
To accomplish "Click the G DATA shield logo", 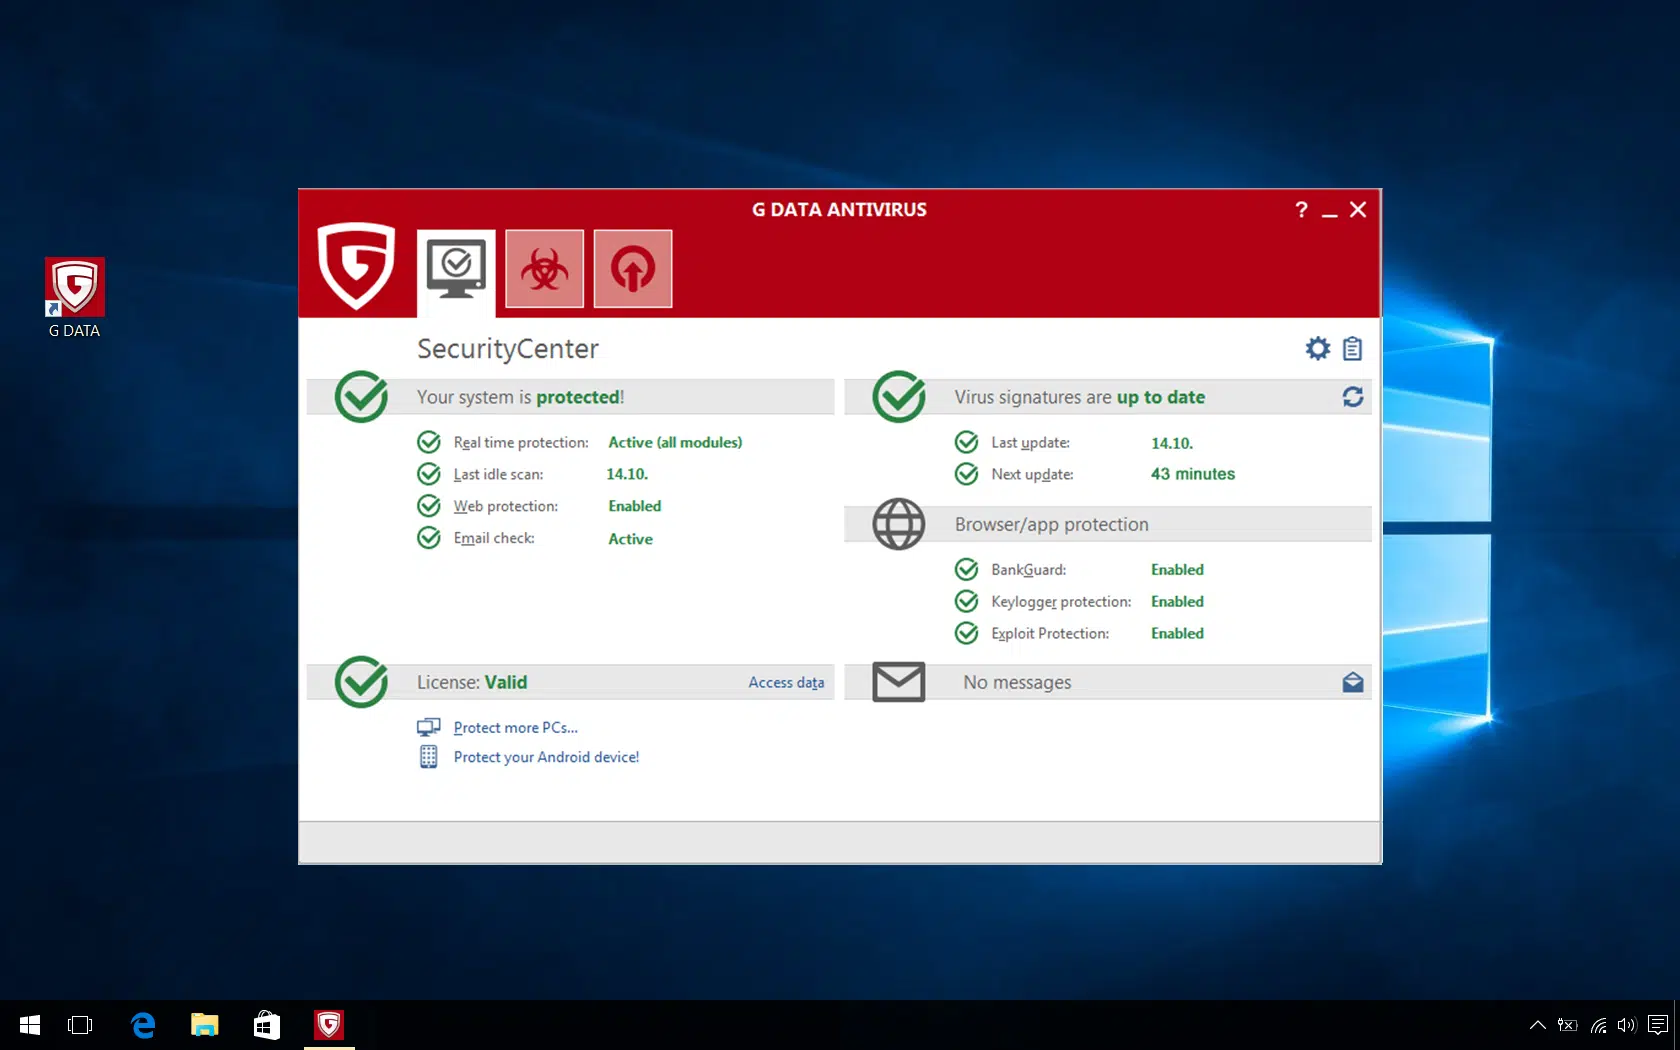I will pos(356,265).
